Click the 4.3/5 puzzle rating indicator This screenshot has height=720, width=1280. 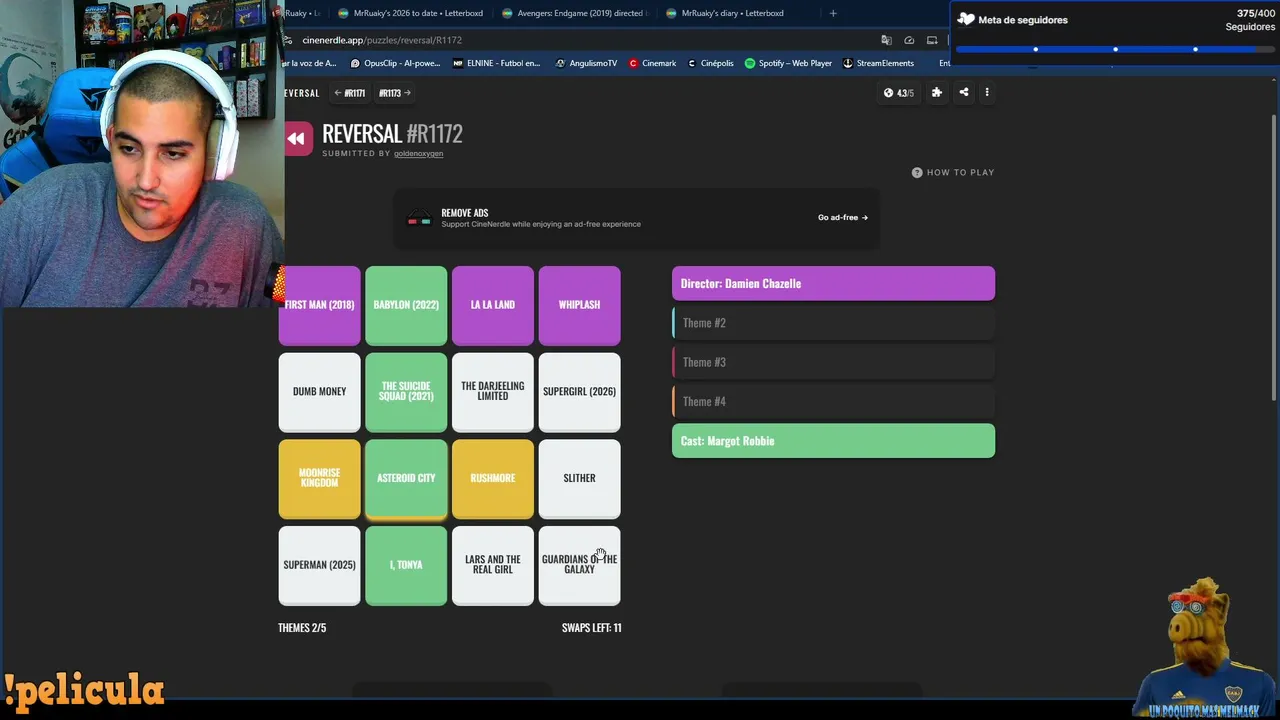coord(899,93)
